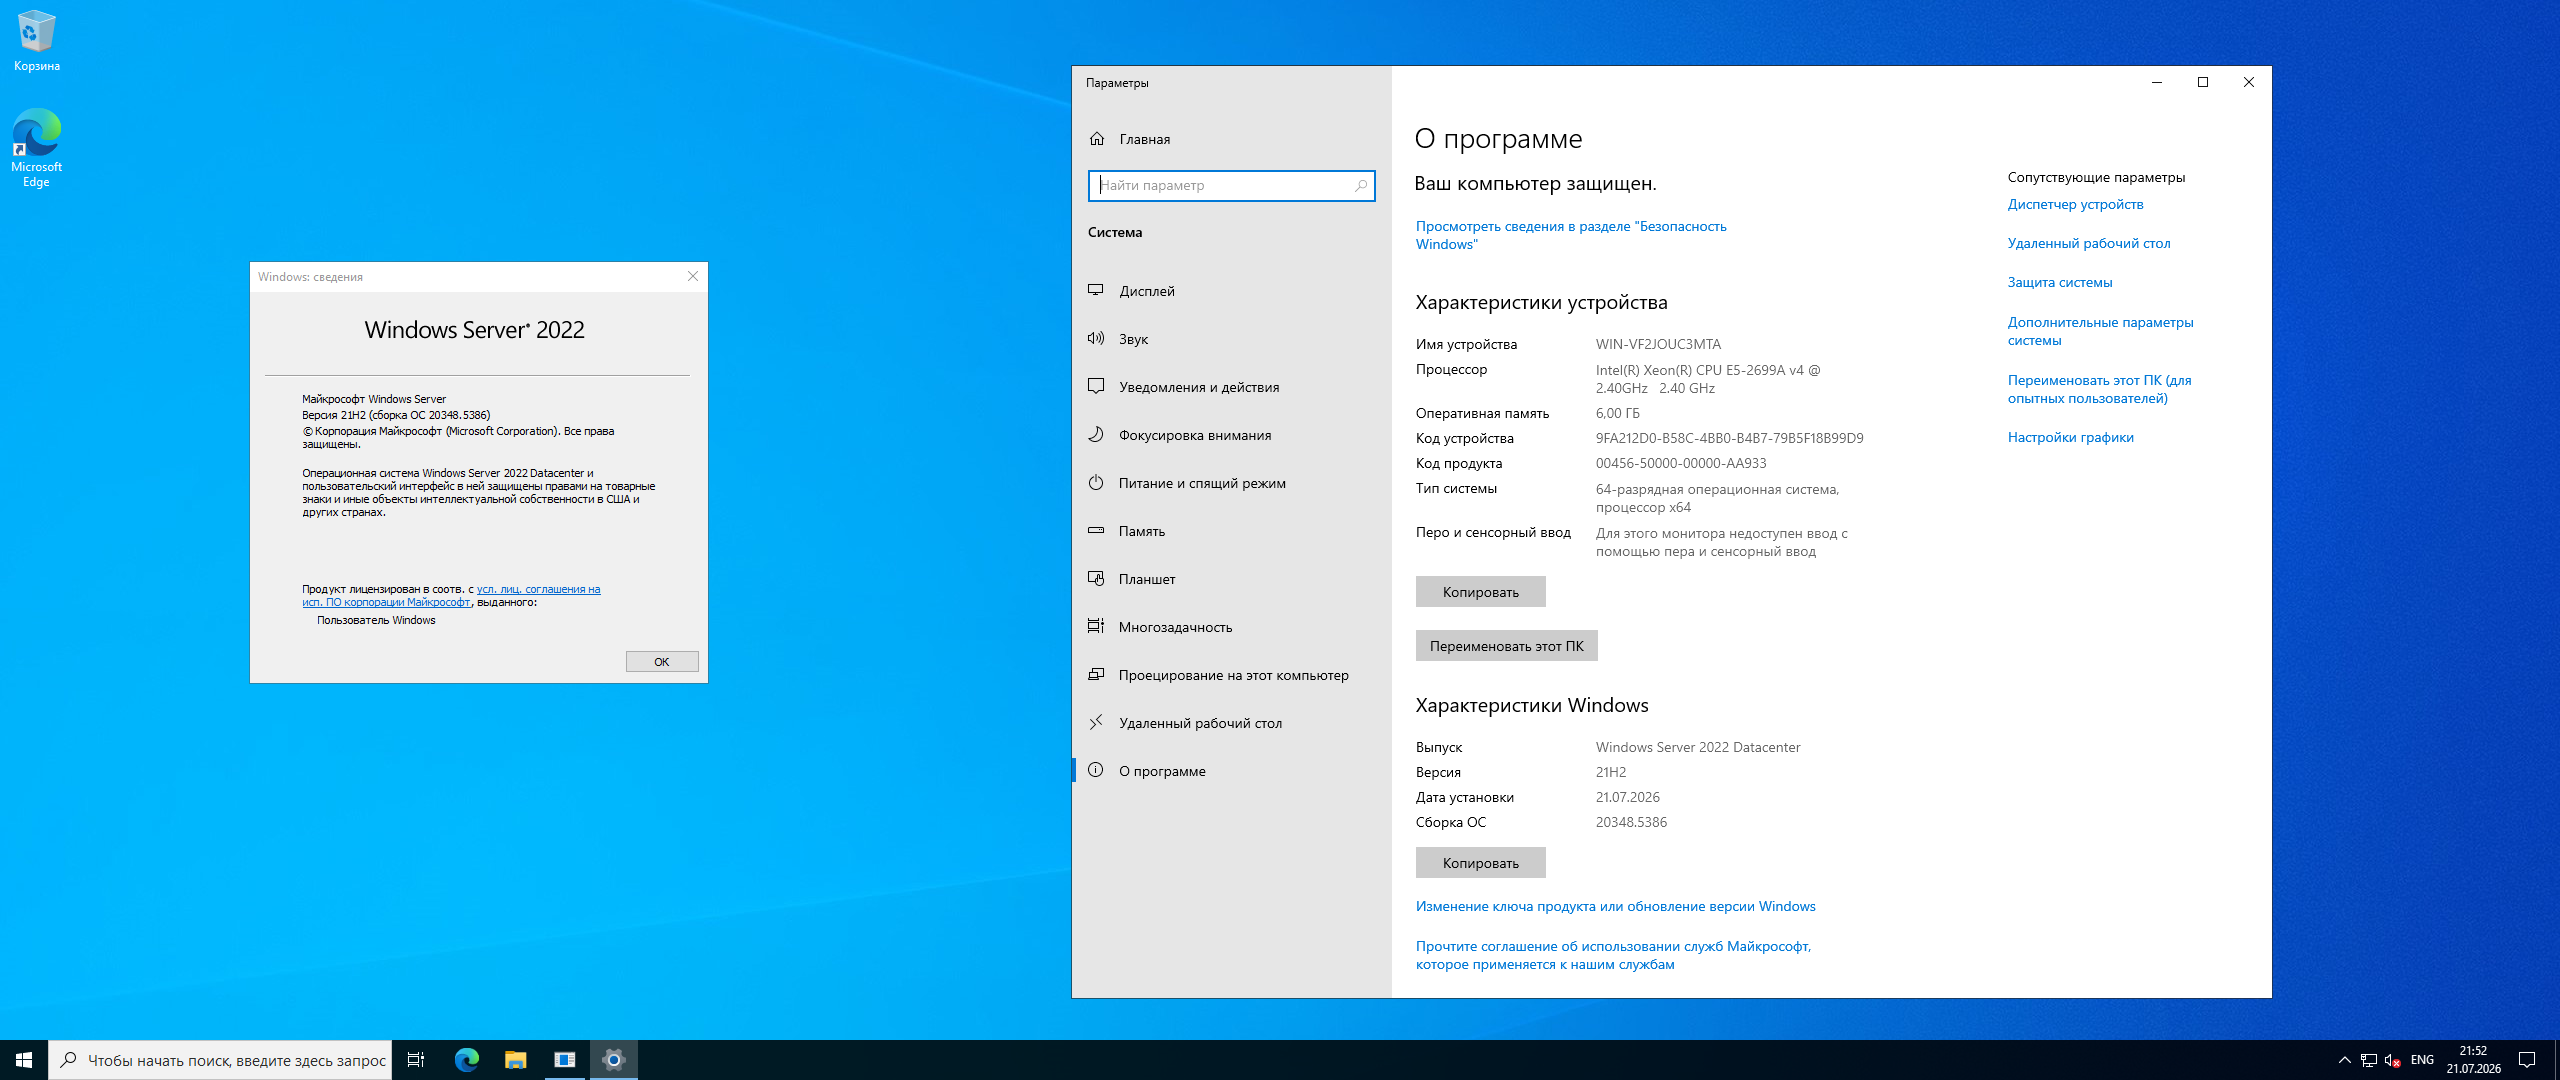Open Настройки графики link

pyautogui.click(x=2070, y=437)
